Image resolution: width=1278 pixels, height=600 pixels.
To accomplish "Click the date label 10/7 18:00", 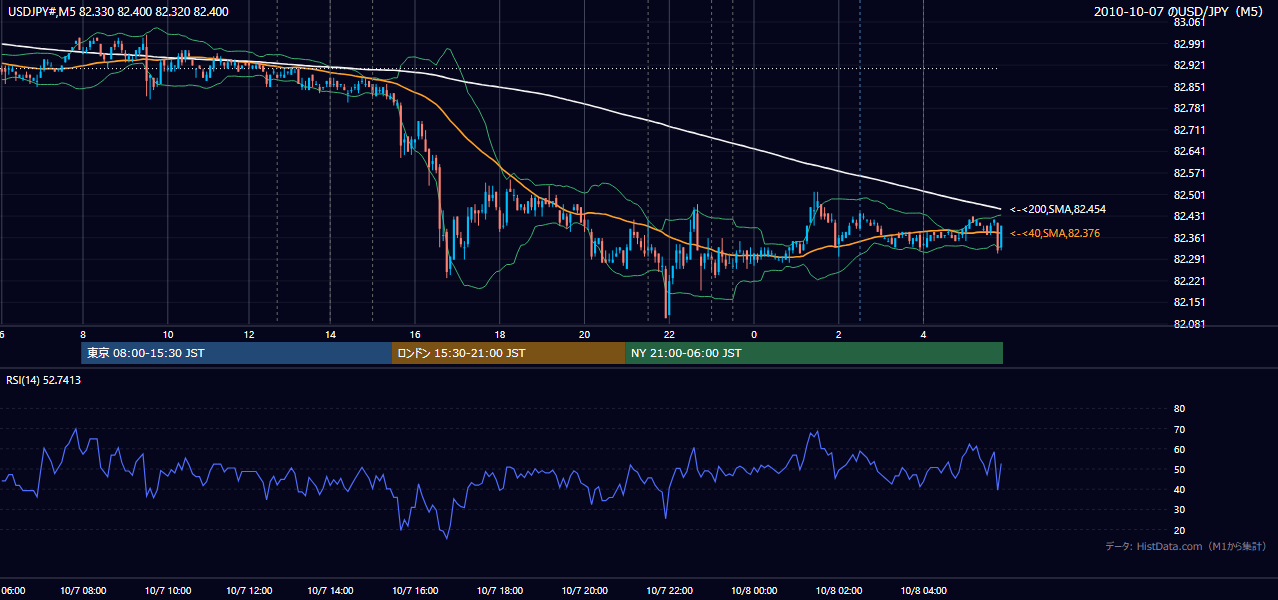I will [498, 591].
